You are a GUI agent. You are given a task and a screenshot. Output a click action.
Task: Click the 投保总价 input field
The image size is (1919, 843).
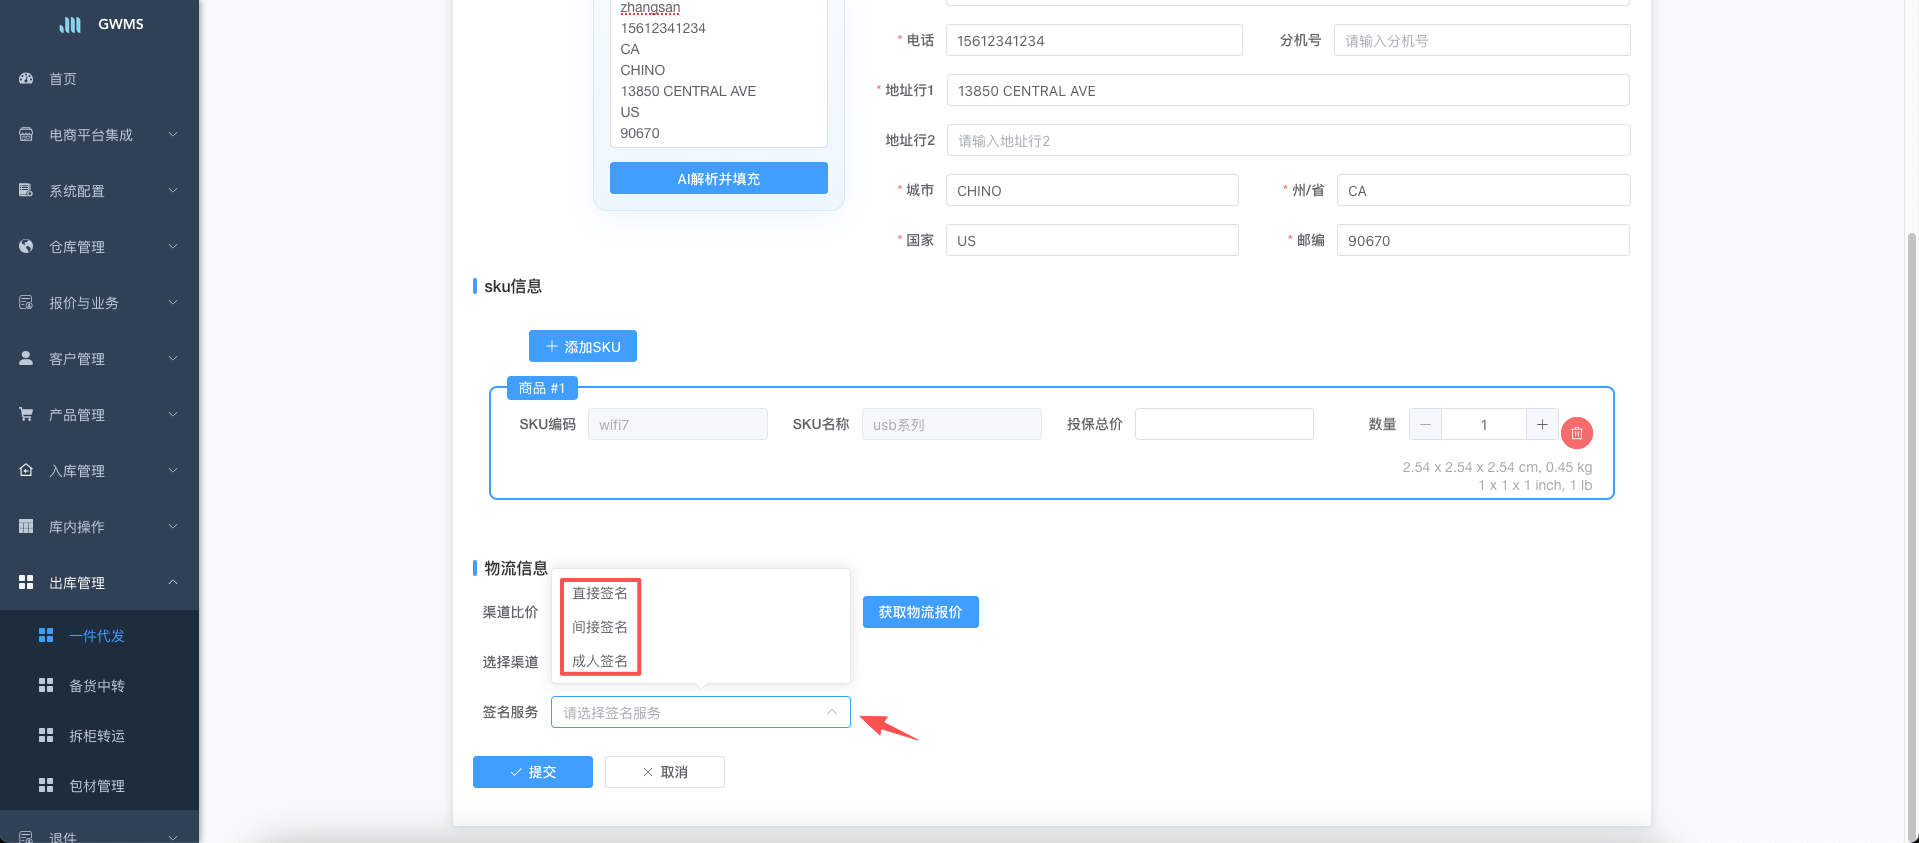1224,424
